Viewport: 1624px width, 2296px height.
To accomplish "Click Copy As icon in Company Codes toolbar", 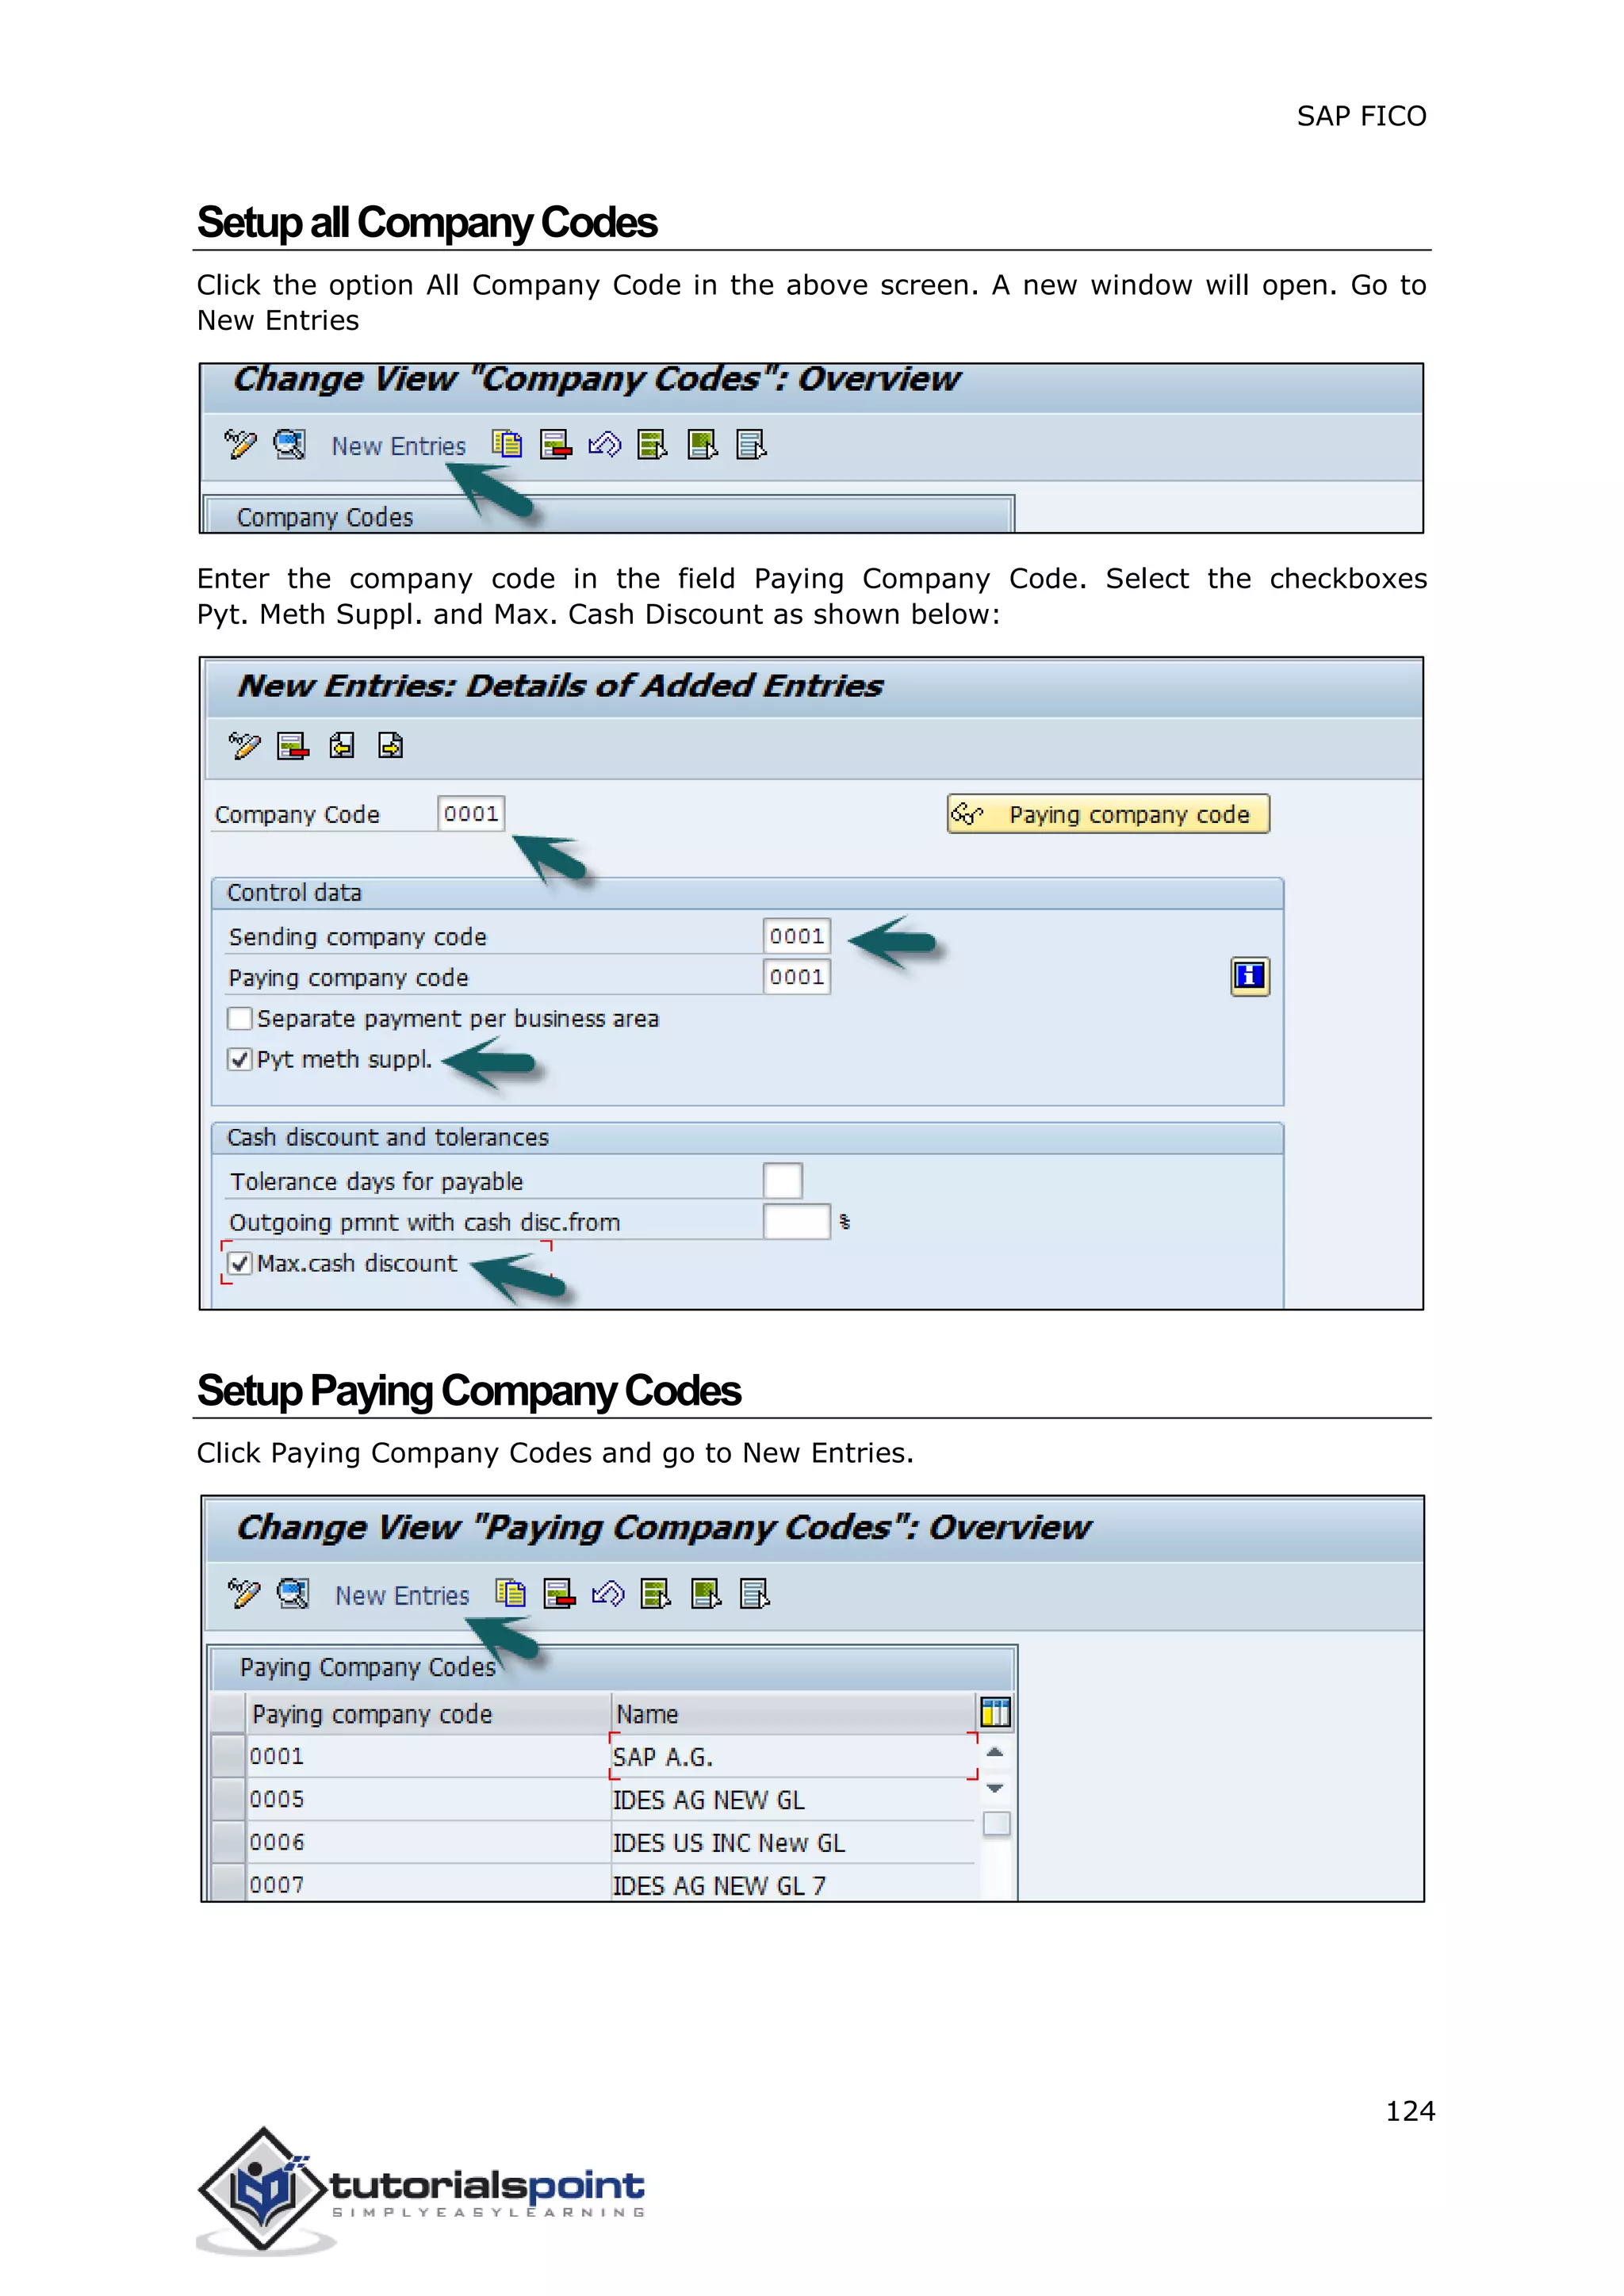I will [x=507, y=444].
